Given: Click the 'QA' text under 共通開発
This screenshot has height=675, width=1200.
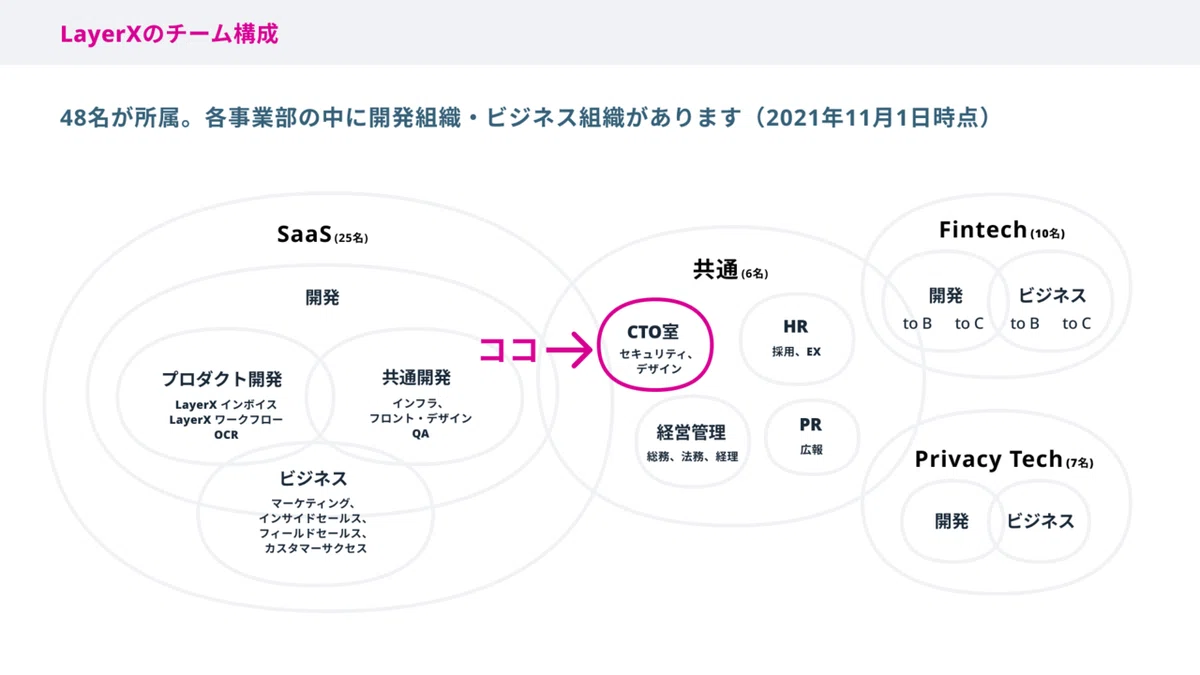Looking at the screenshot, I should [x=420, y=434].
